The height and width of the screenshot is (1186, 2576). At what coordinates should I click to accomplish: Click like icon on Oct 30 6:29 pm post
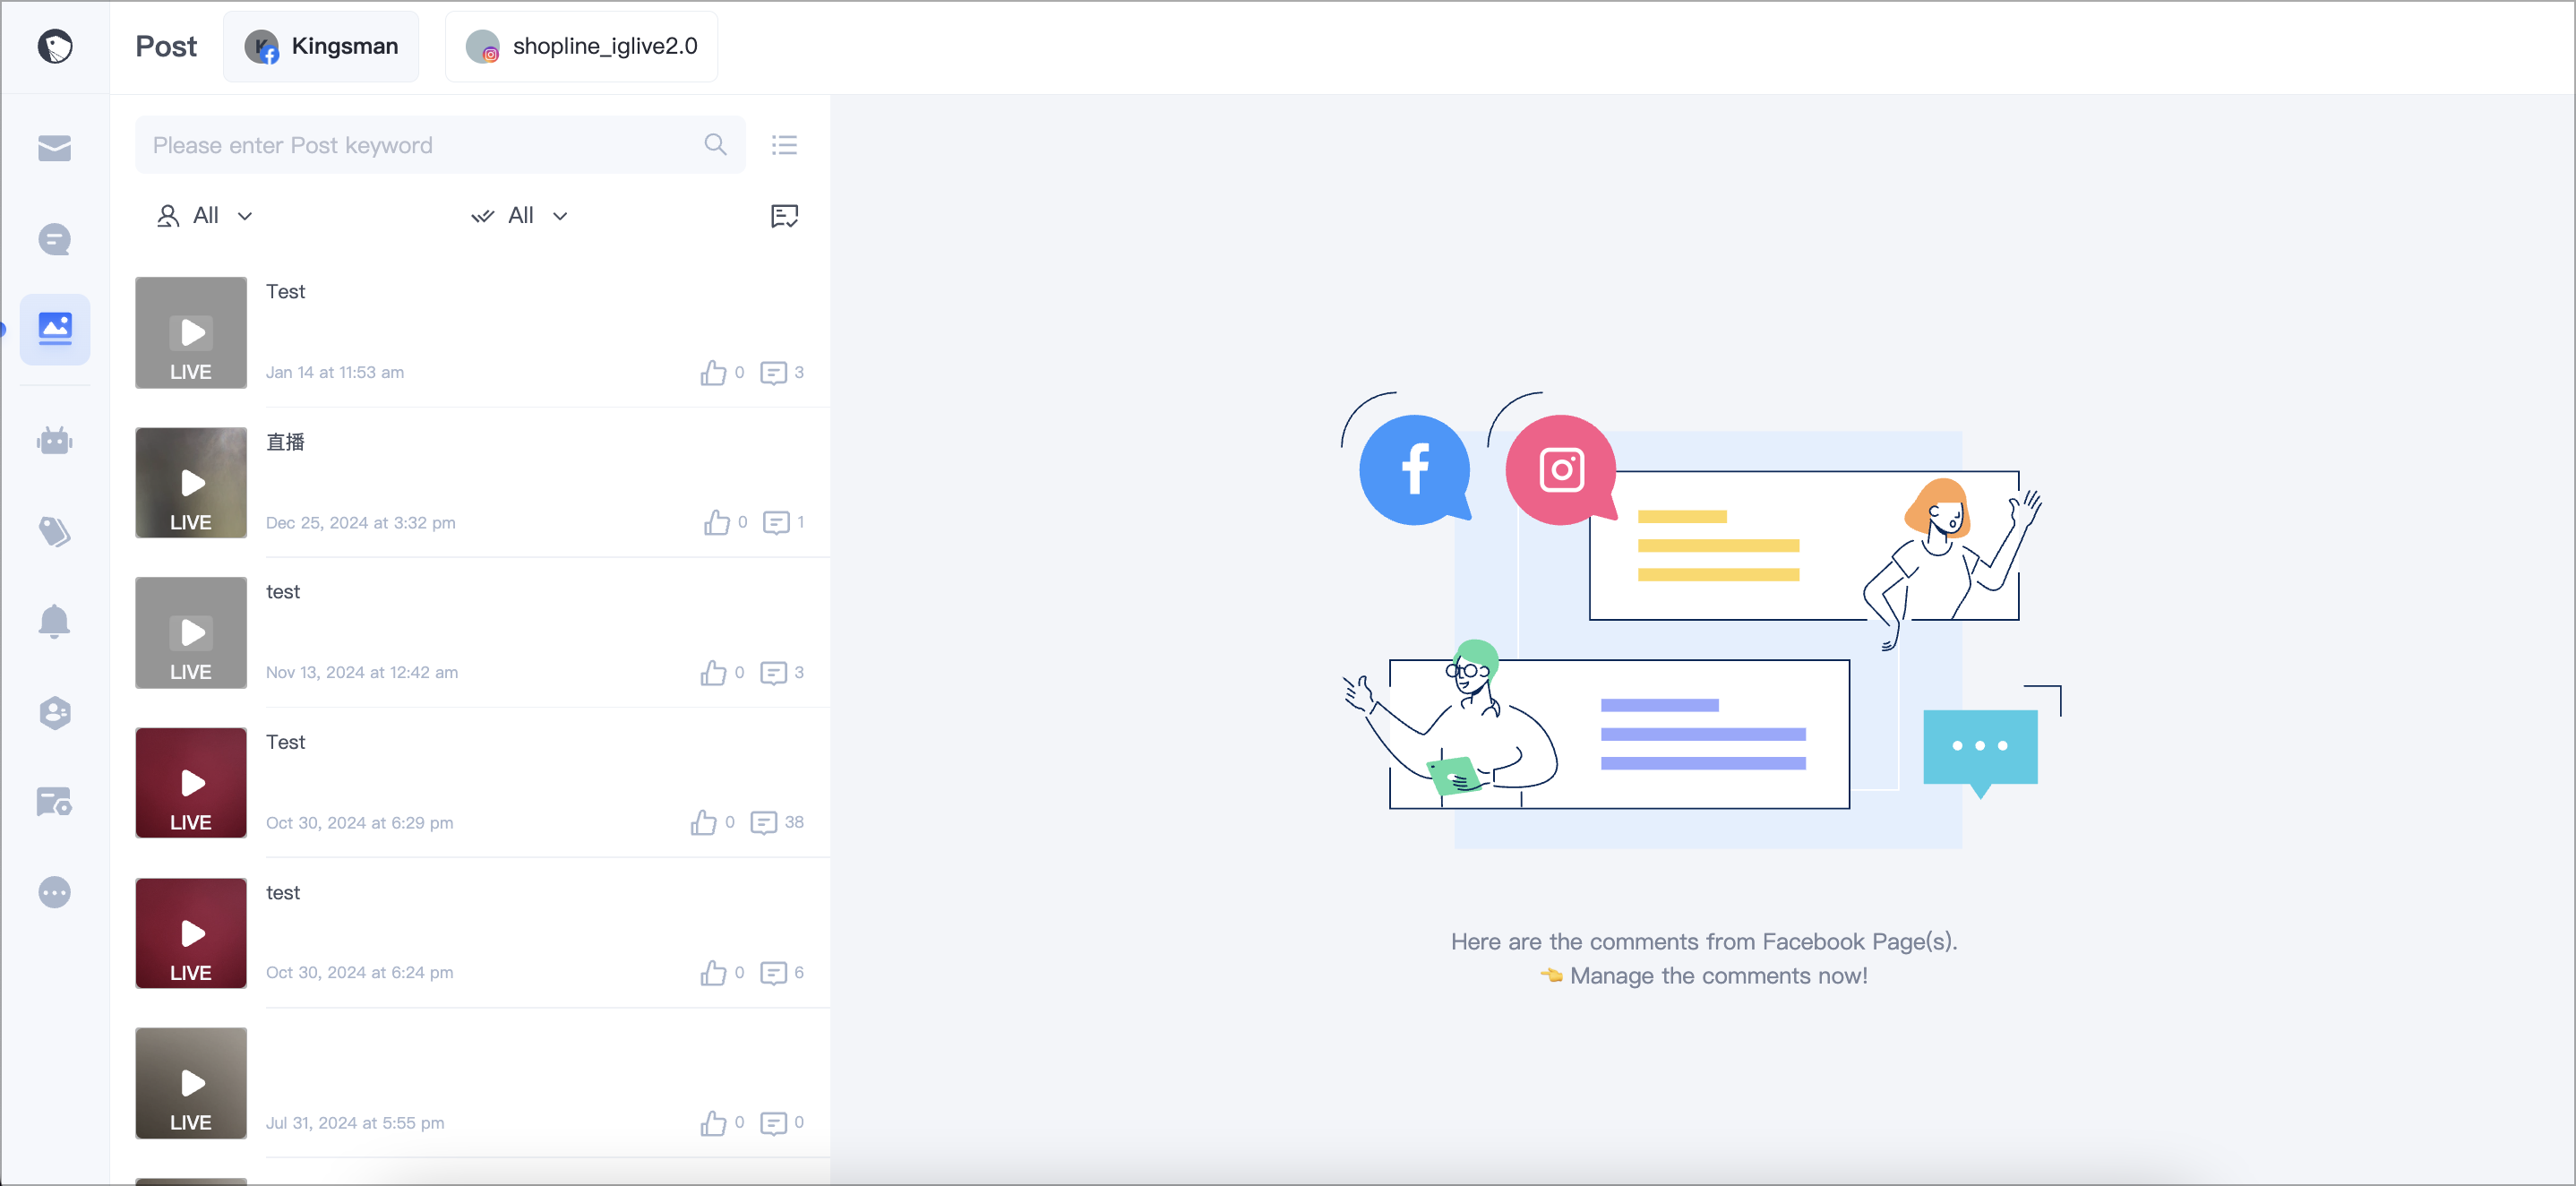tap(703, 822)
